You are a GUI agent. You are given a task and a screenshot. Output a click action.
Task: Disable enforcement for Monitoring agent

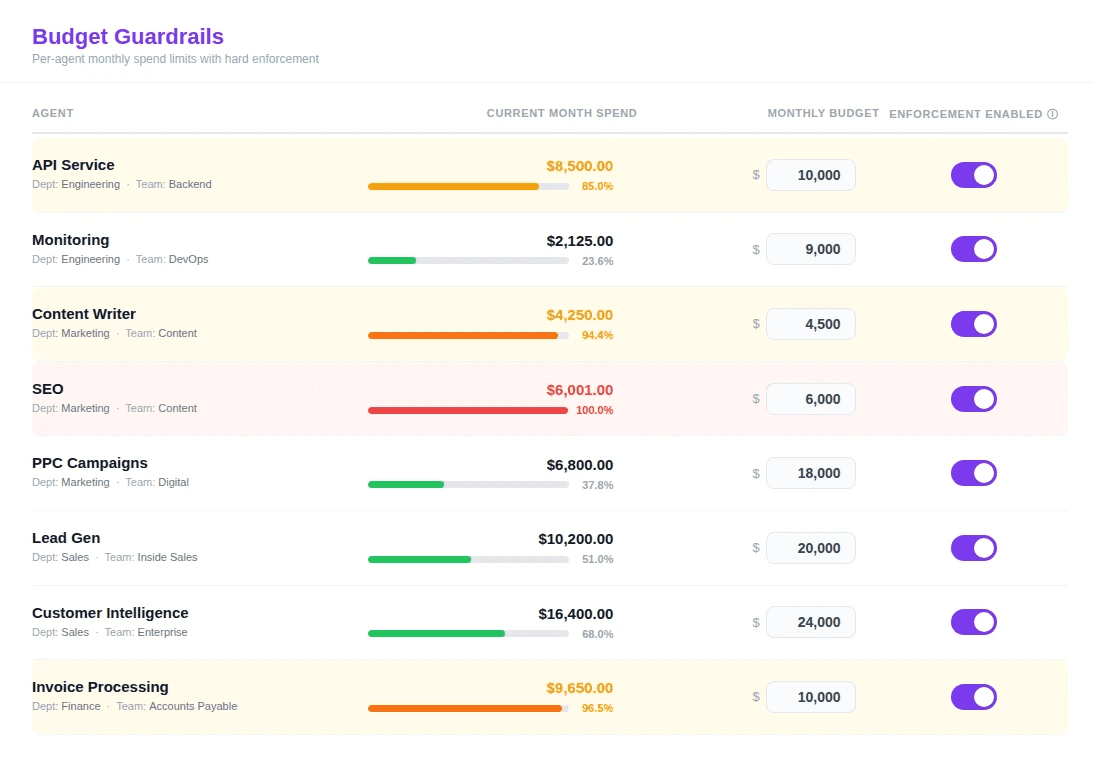coord(974,249)
